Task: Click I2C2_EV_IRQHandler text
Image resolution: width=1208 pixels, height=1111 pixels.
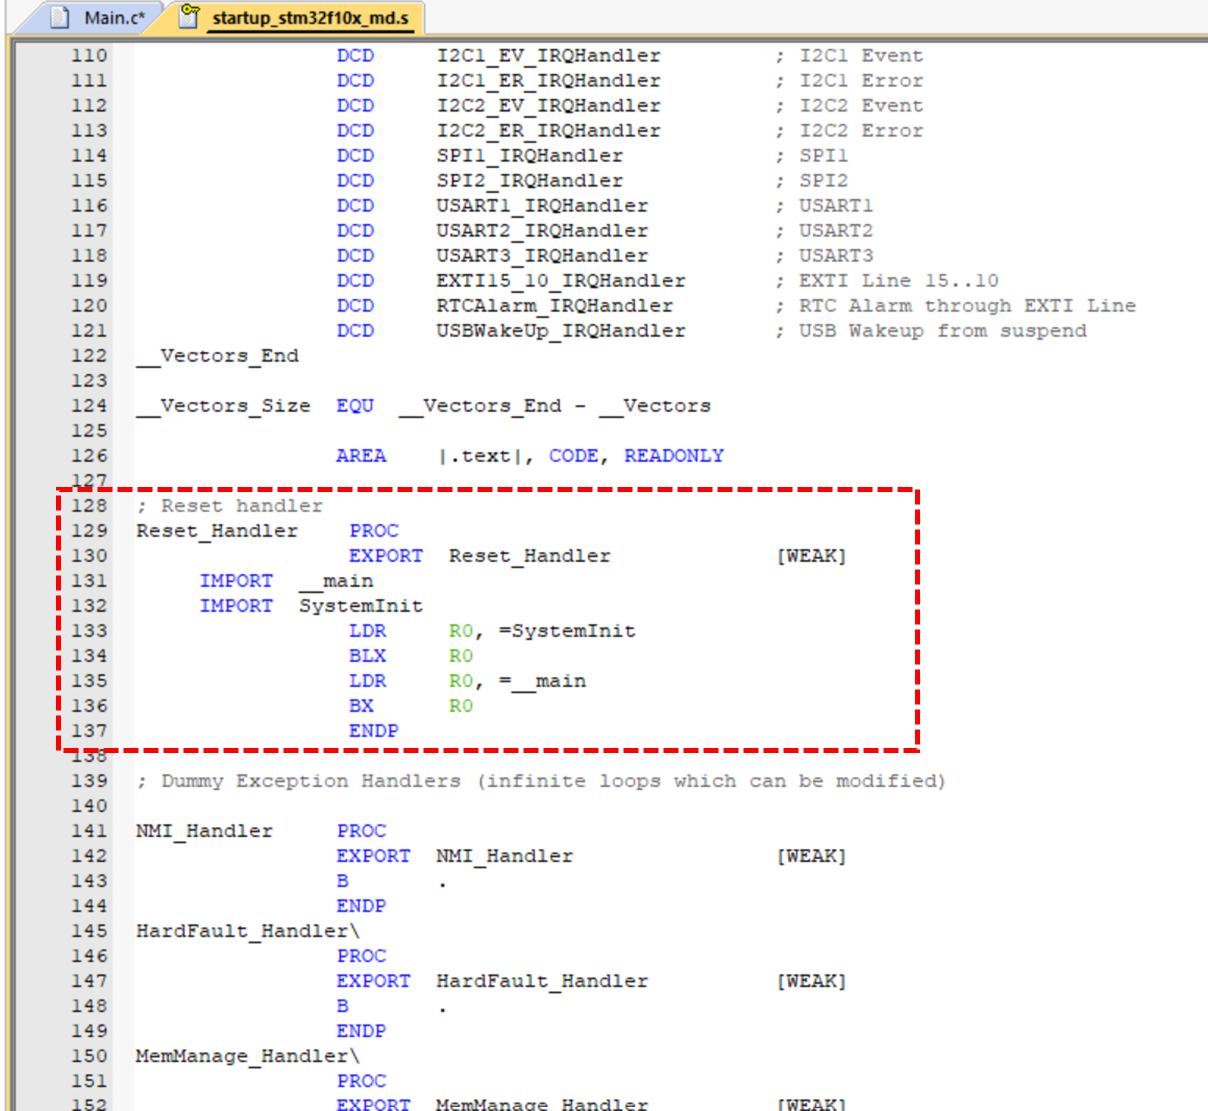Action: click(548, 106)
